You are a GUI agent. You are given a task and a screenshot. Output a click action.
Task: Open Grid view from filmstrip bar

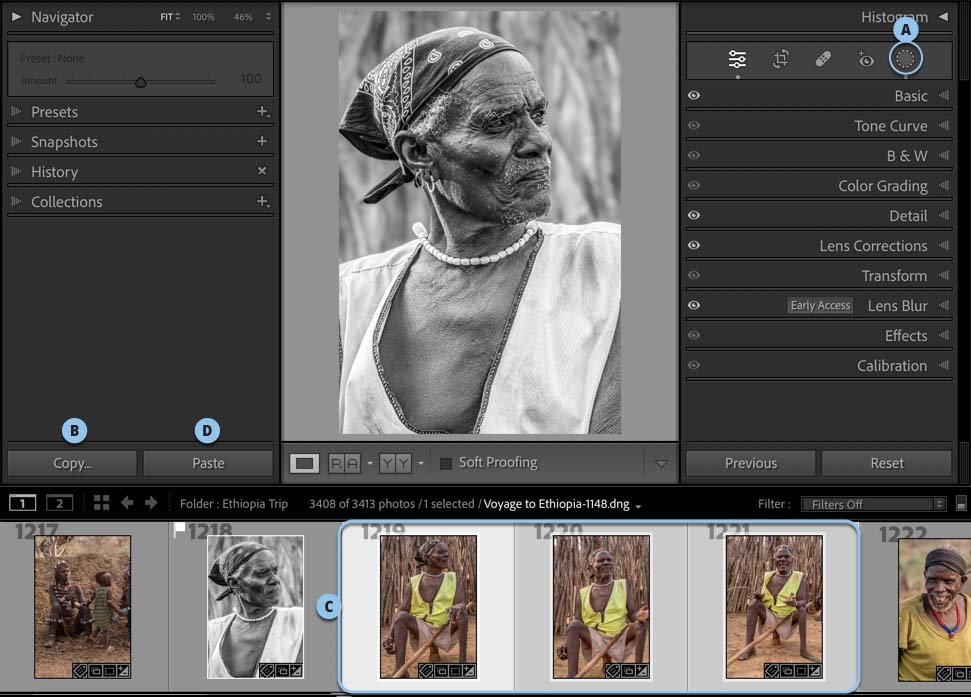click(102, 503)
